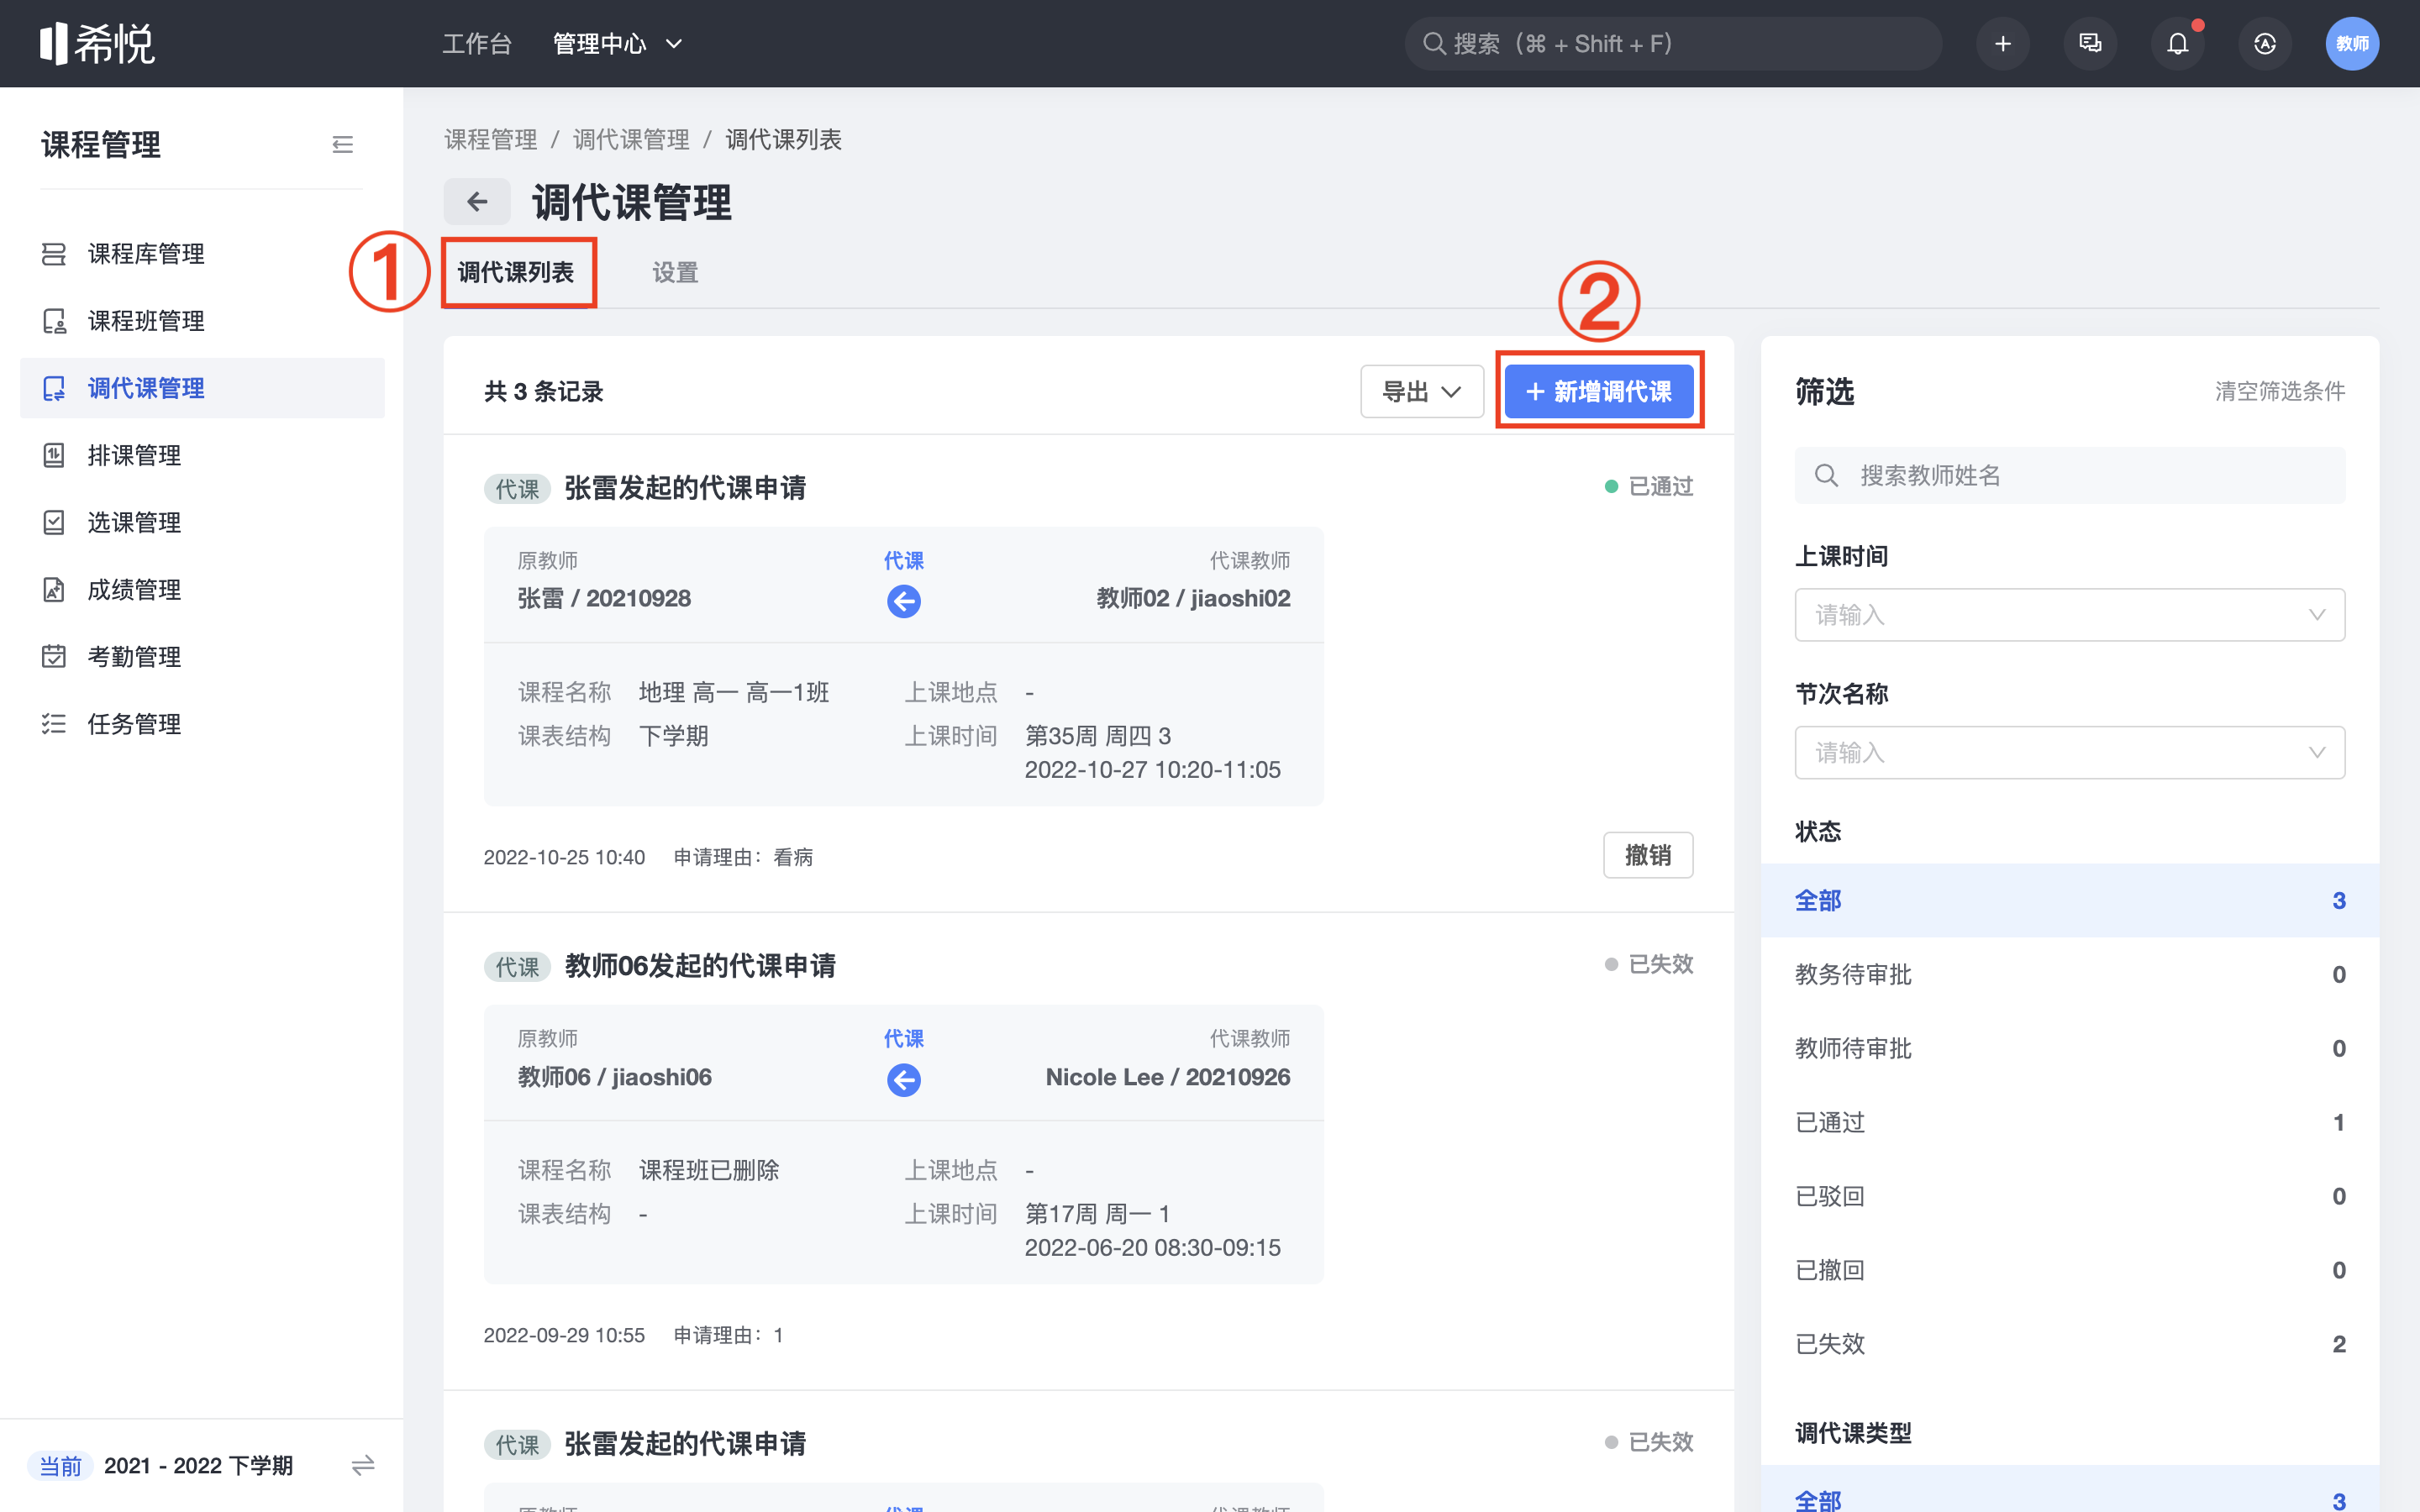The width and height of the screenshot is (2420, 1512).
Task: Click the 课程库管理 sidebar icon
Action: point(54,254)
